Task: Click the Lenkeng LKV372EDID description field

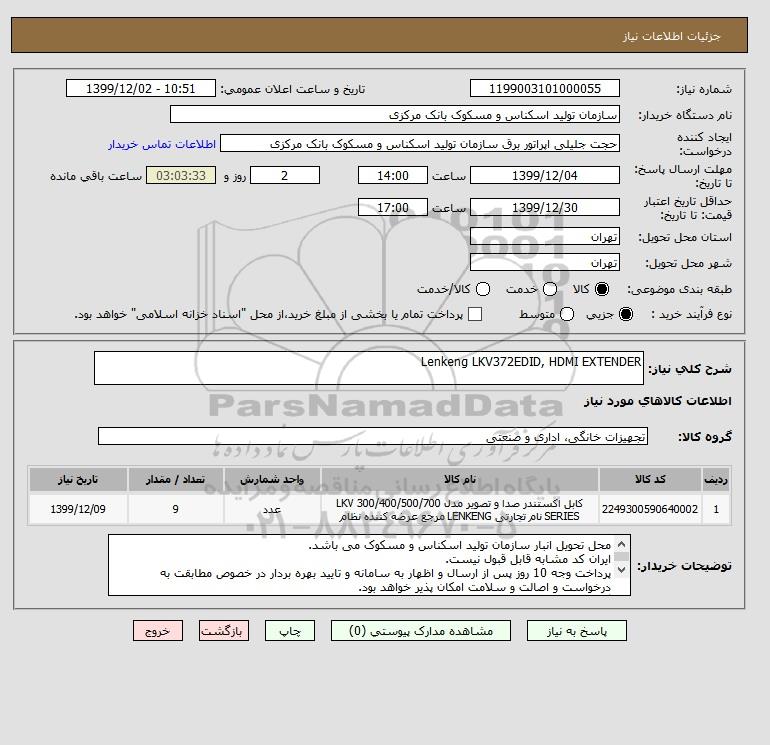Action: (x=369, y=368)
